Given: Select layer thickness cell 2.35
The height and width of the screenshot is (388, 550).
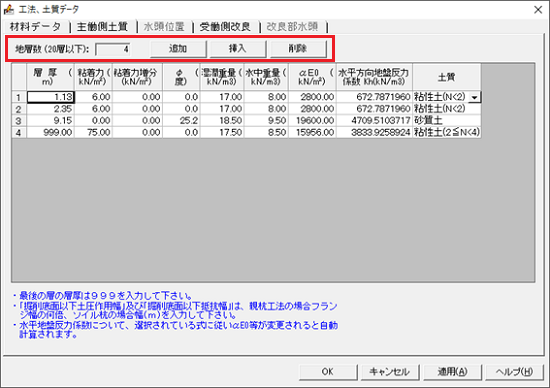Looking at the screenshot, I should click(x=51, y=109).
